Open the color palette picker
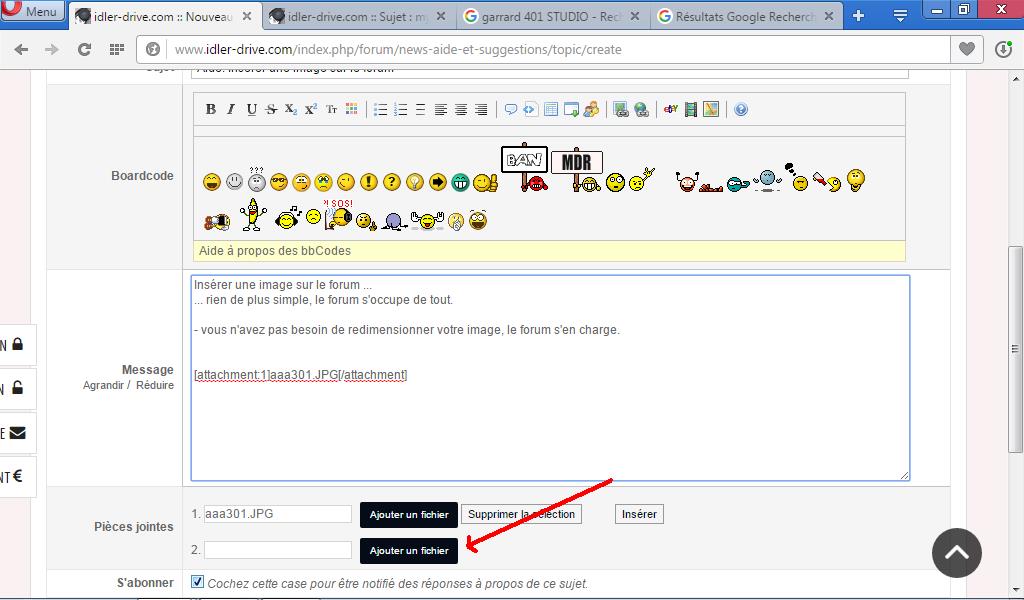1024x600 pixels. [x=351, y=110]
